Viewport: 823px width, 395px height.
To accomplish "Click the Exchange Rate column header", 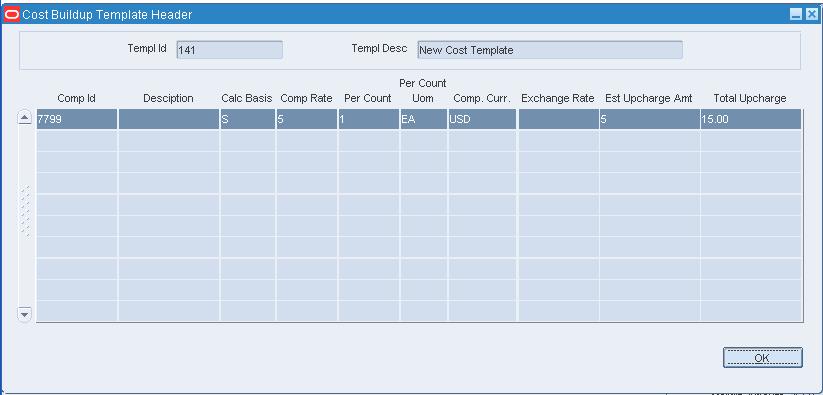I will pyautogui.click(x=557, y=98).
